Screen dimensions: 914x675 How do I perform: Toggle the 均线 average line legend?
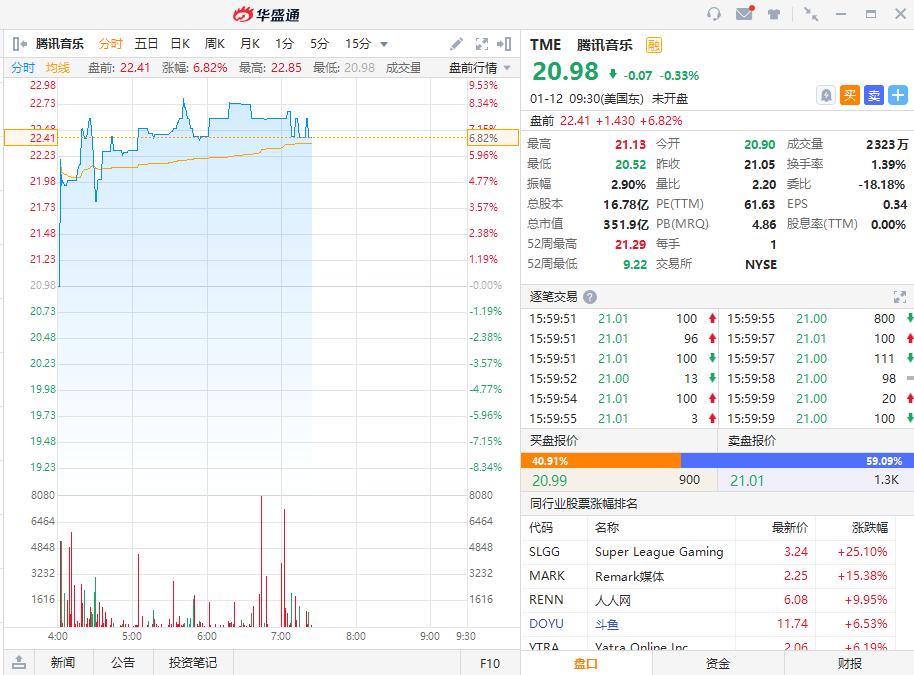[58, 68]
